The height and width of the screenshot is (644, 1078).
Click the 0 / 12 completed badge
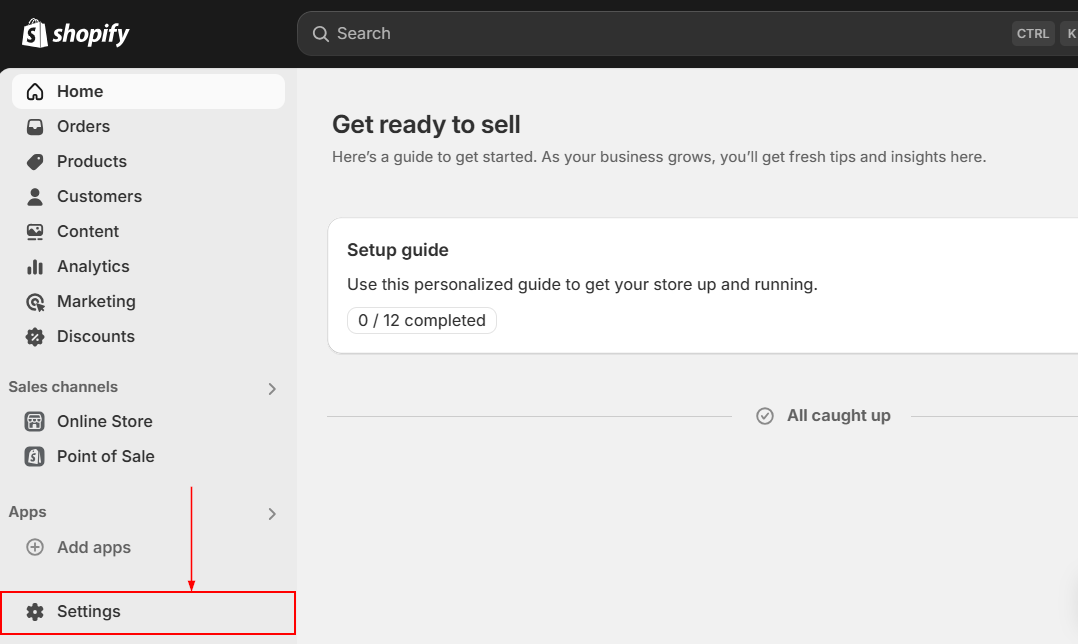point(422,321)
